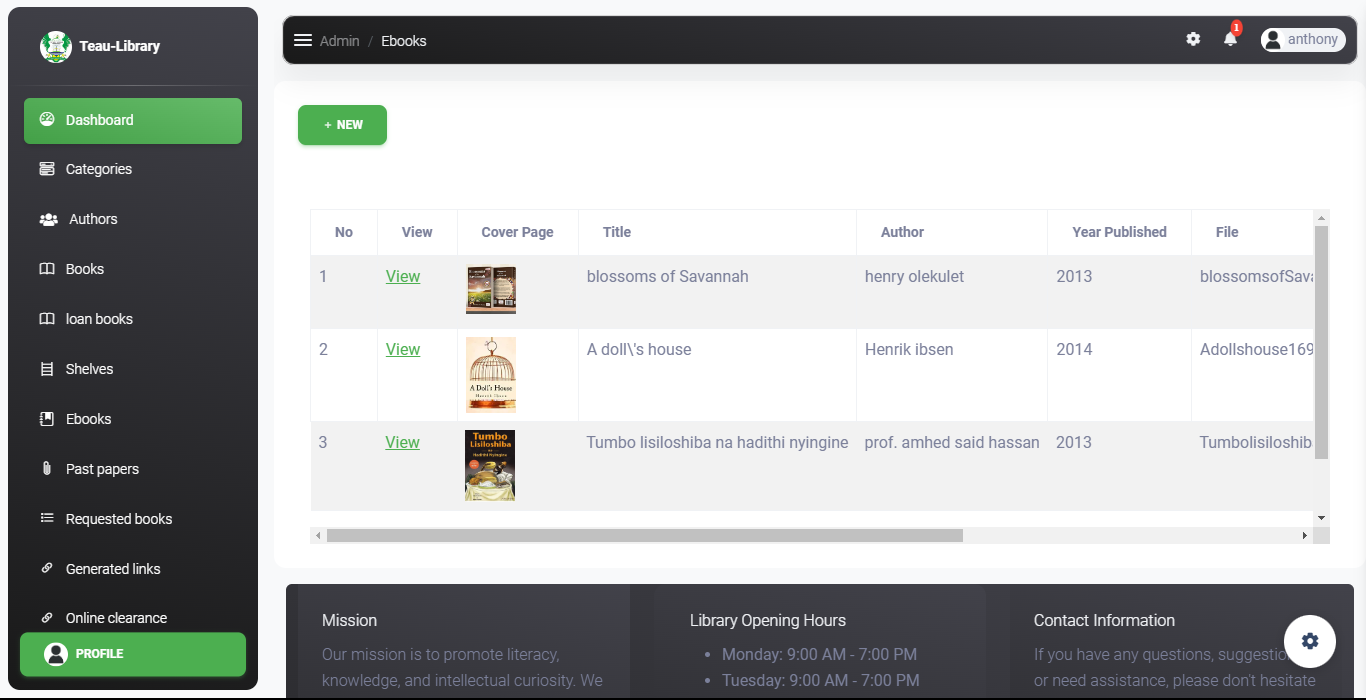This screenshot has height=700, width=1366.
Task: Open the anthony user account dropdown
Action: coord(1302,39)
